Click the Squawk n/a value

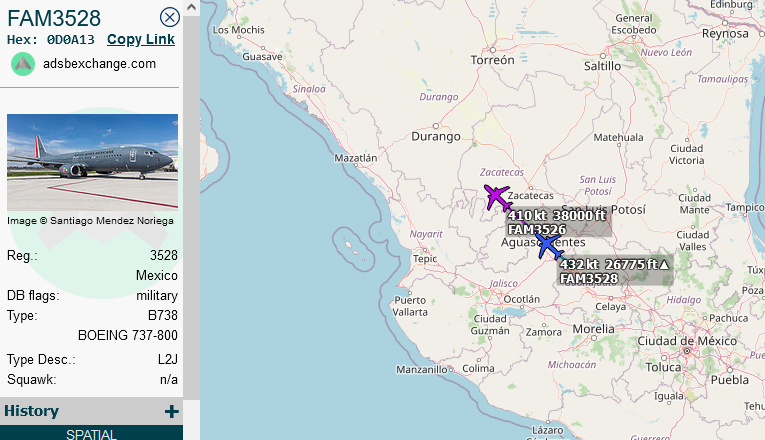[x=169, y=380]
